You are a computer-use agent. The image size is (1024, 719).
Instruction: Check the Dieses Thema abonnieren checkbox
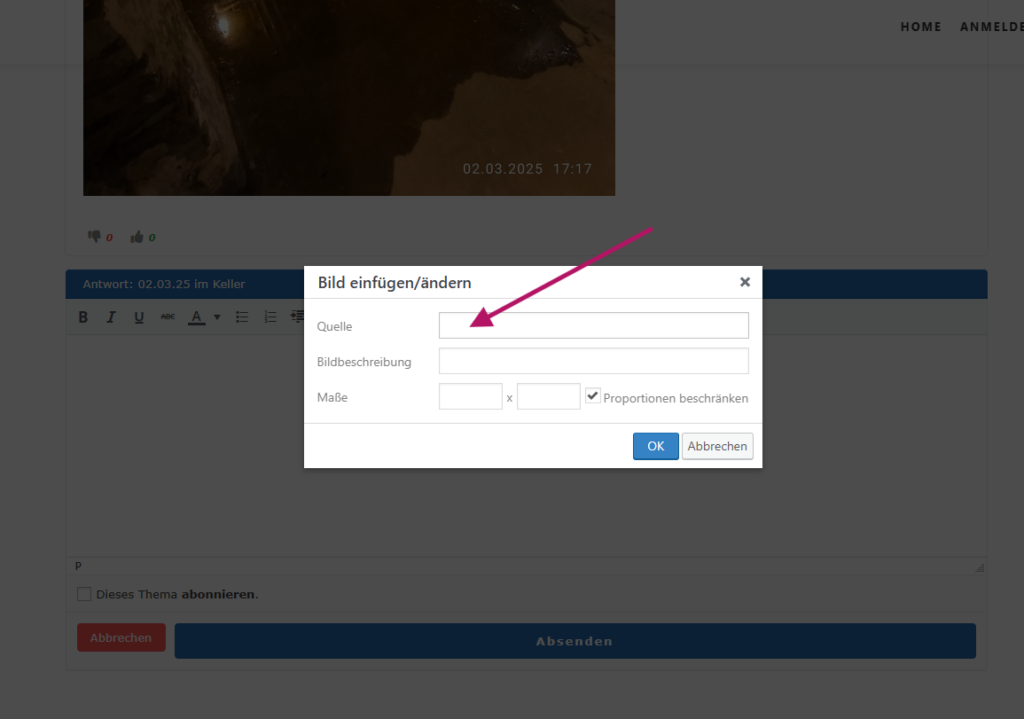pyautogui.click(x=84, y=594)
